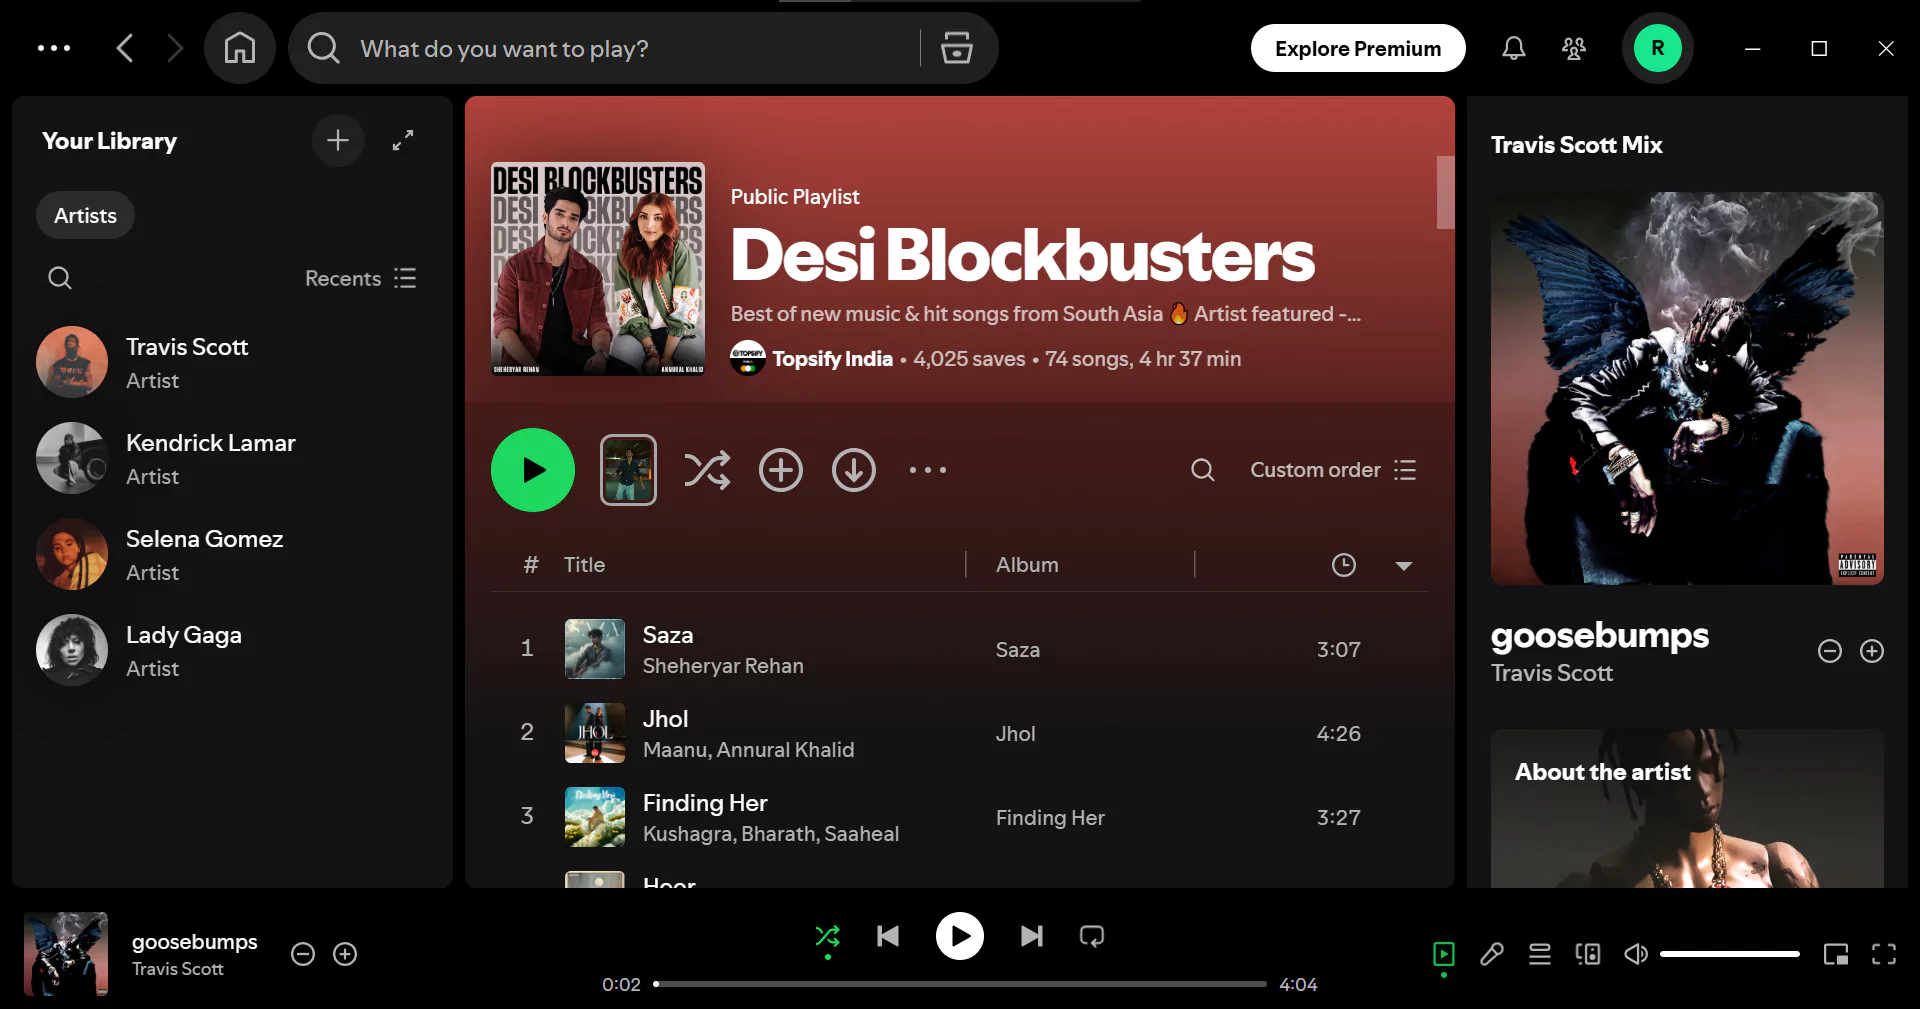Click the Saza album link
The width and height of the screenshot is (1920, 1009).
coord(1017,650)
